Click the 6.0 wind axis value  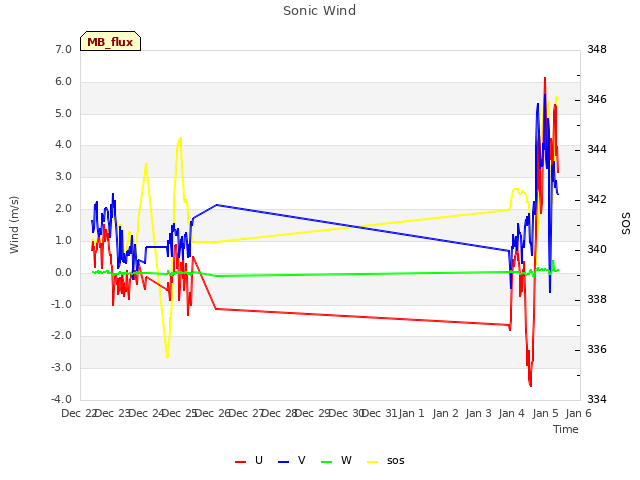(x=63, y=82)
